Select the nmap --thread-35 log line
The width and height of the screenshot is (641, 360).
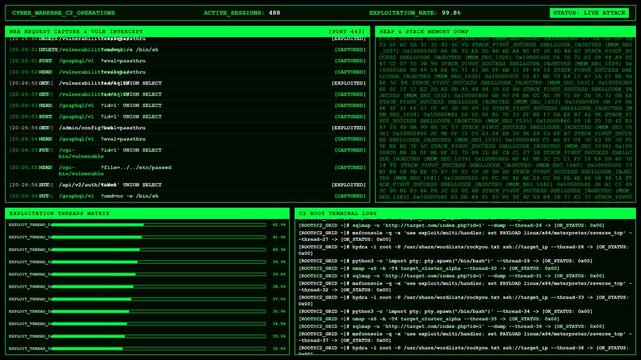tap(429, 319)
